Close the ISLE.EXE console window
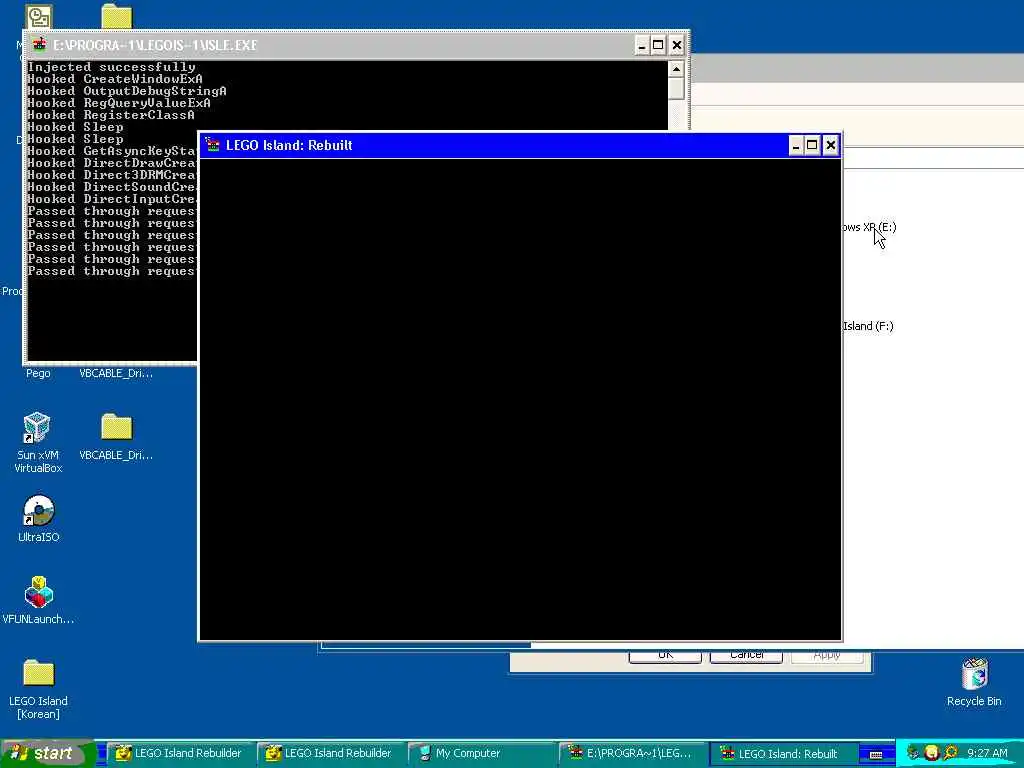The height and width of the screenshot is (768, 1024). pyautogui.click(x=677, y=45)
